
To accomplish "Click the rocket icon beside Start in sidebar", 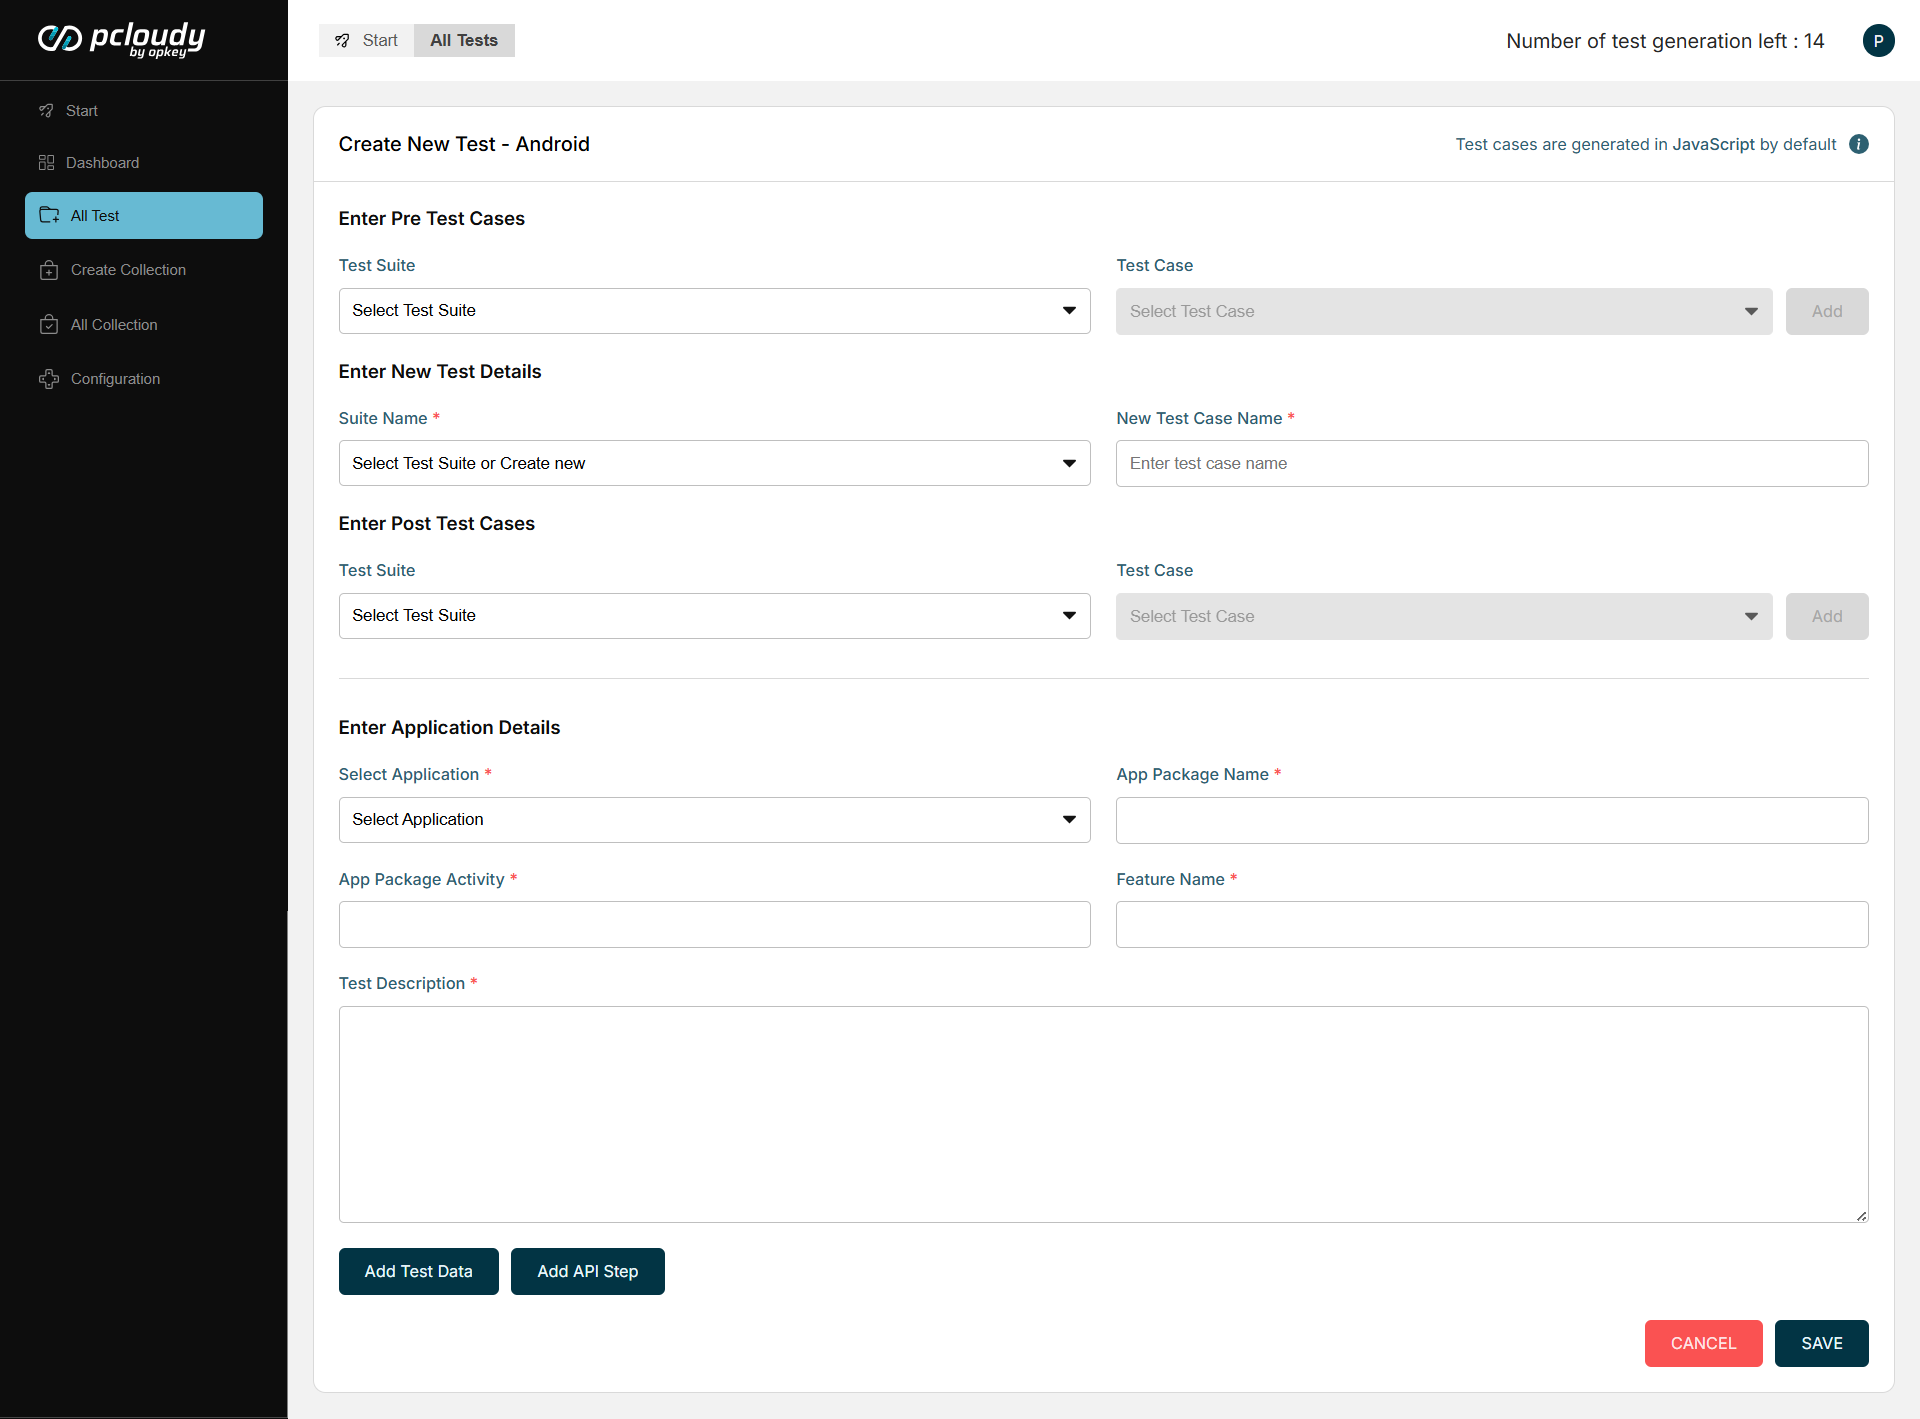I will click(x=46, y=111).
